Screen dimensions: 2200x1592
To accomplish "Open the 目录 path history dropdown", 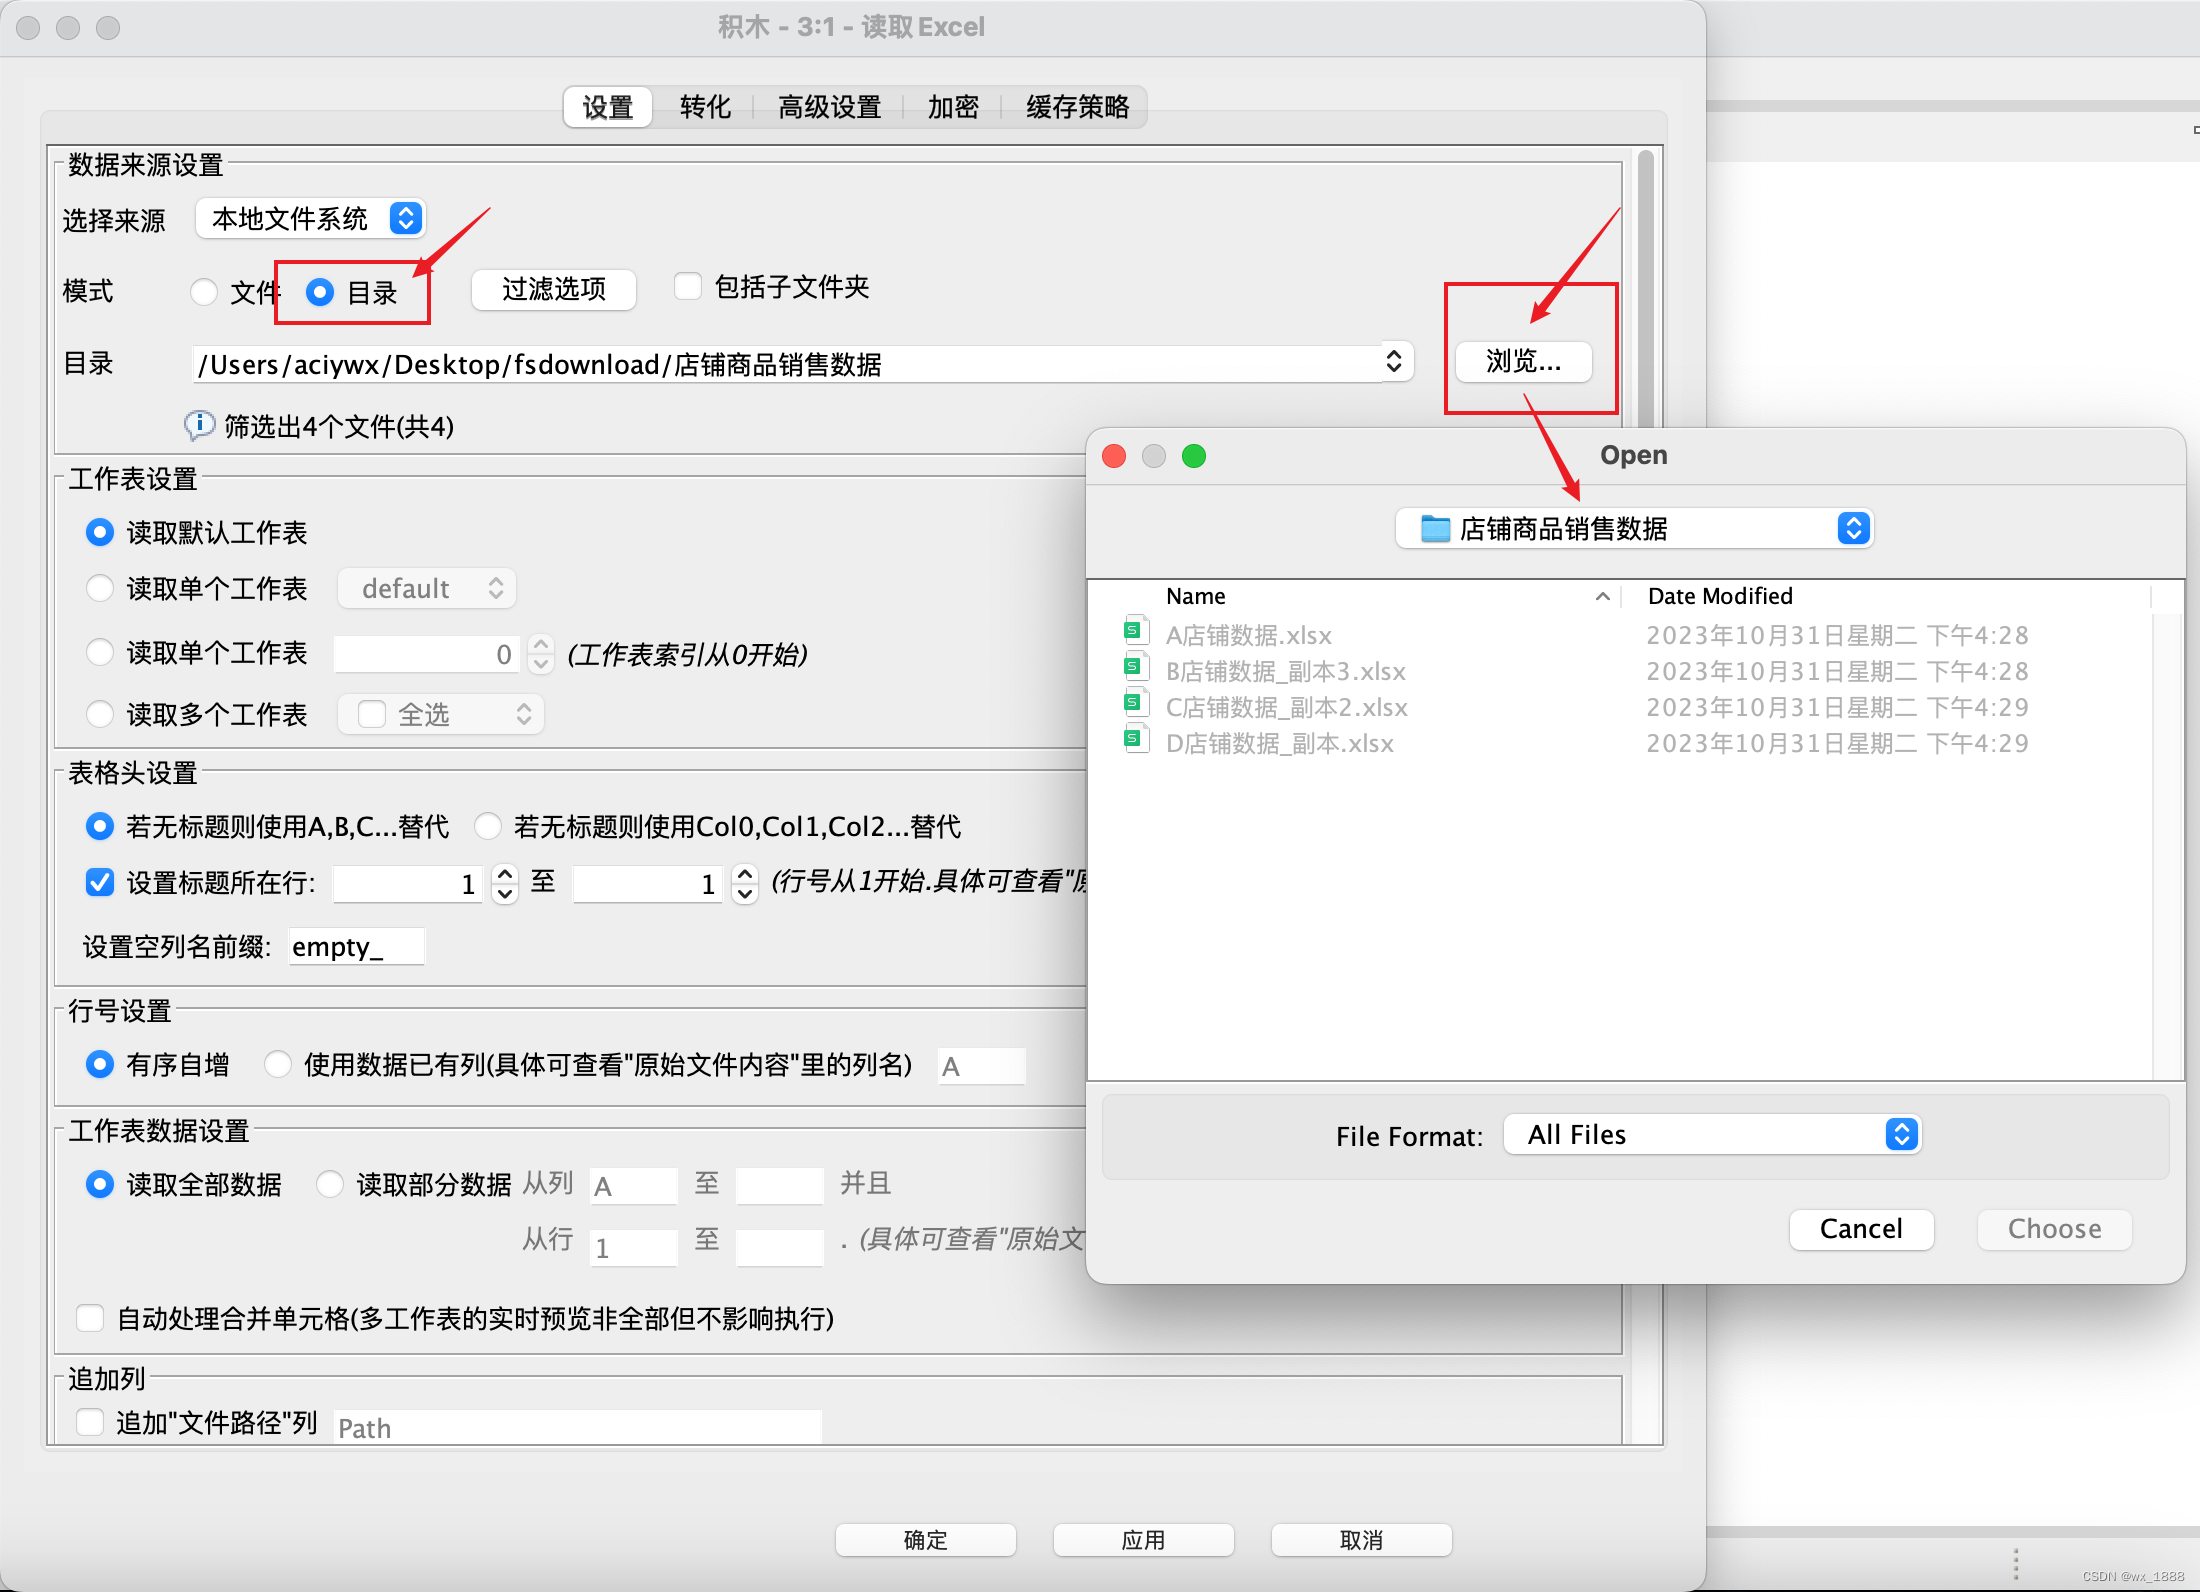I will pyautogui.click(x=1393, y=362).
